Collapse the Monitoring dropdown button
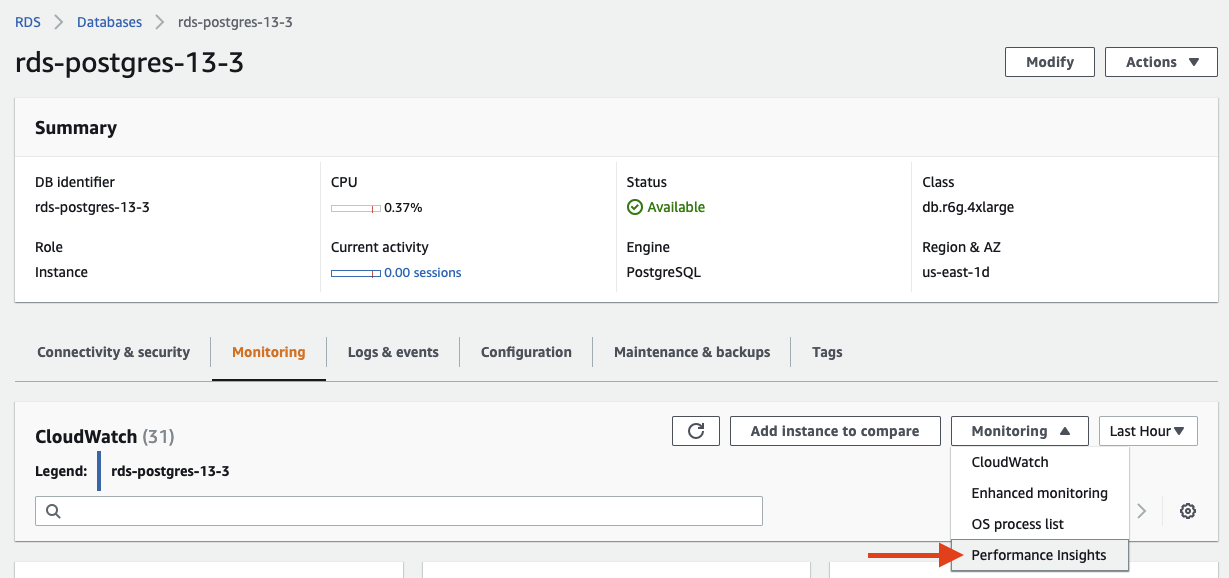The image size is (1229, 578). (1019, 431)
